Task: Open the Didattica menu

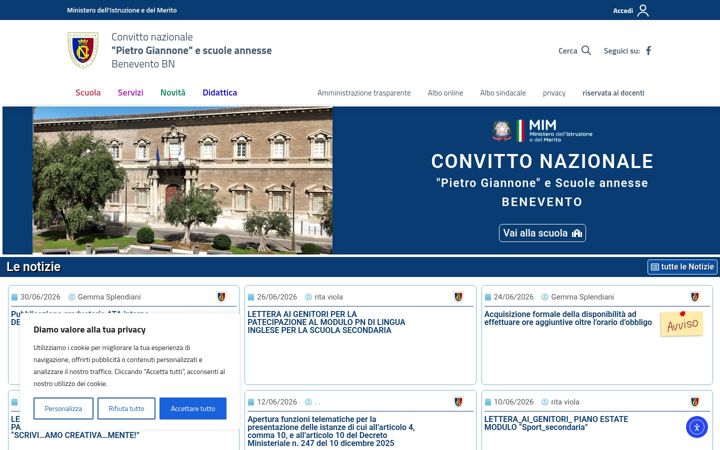Action: tap(220, 93)
